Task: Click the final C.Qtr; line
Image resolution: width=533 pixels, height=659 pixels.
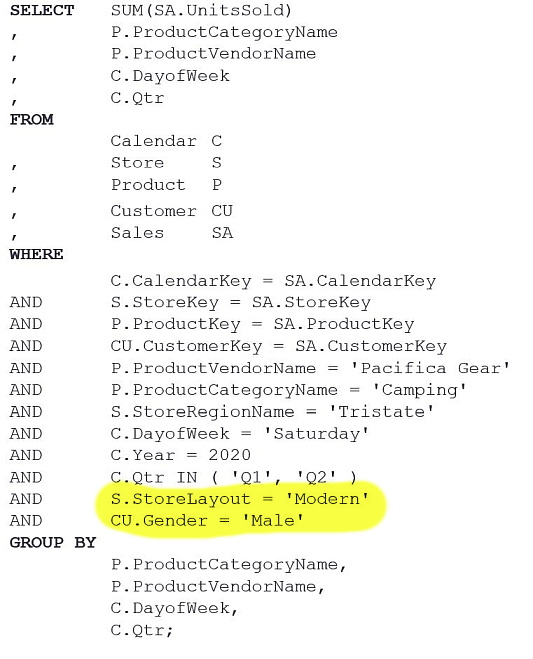Action: [142, 630]
